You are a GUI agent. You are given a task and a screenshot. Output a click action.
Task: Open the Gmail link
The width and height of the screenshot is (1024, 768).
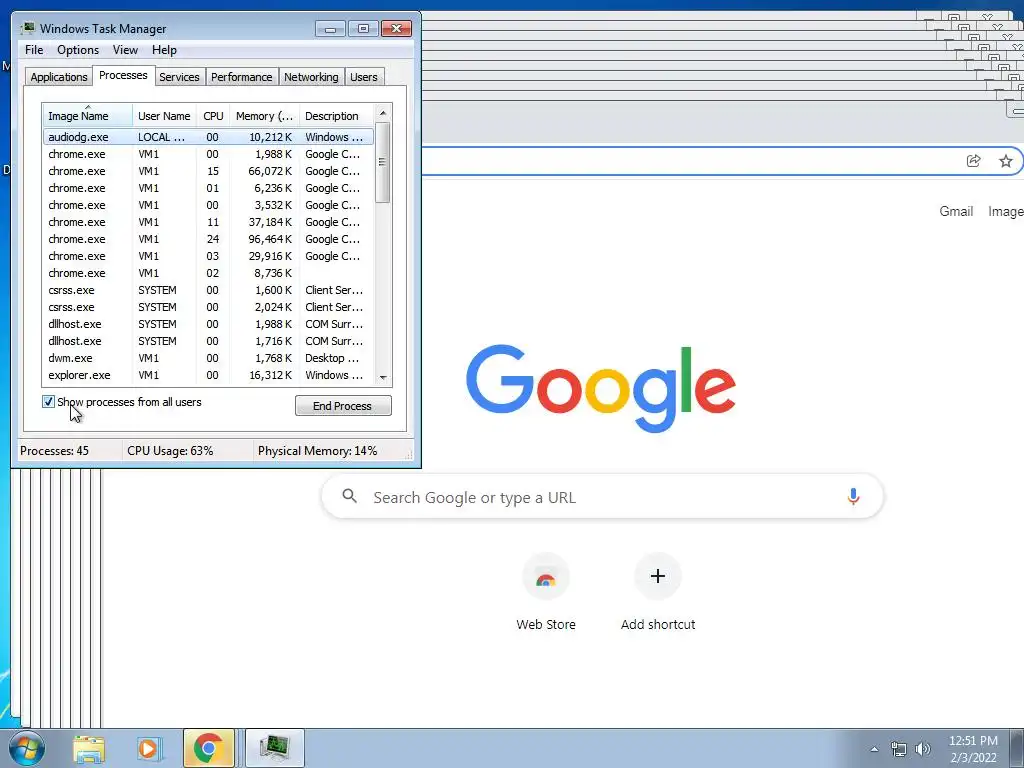956,211
